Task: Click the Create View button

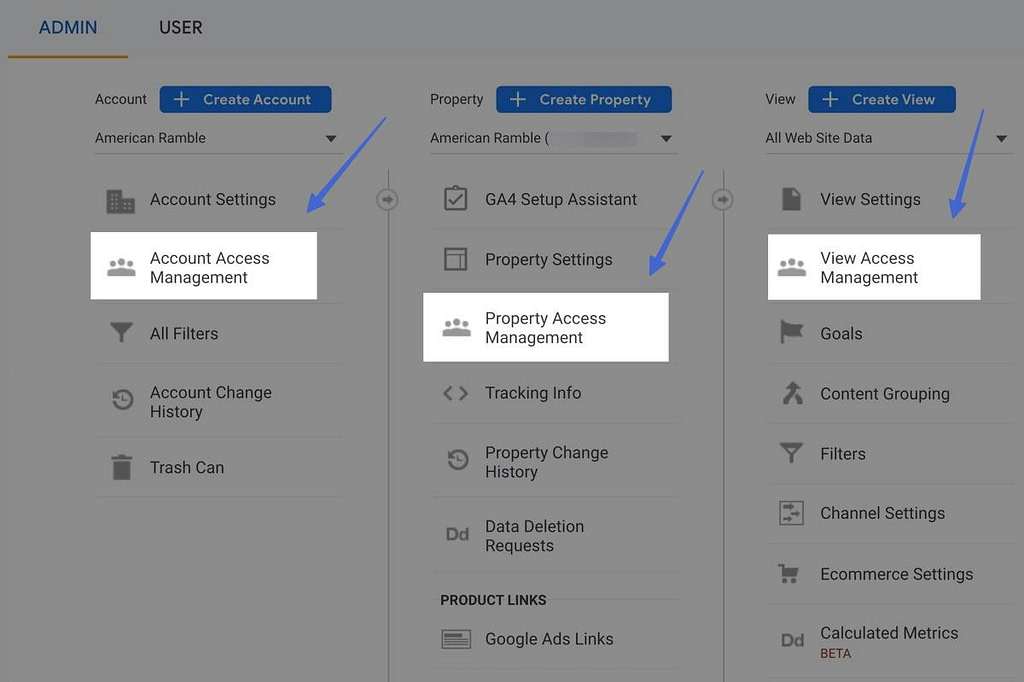Action: coord(881,99)
